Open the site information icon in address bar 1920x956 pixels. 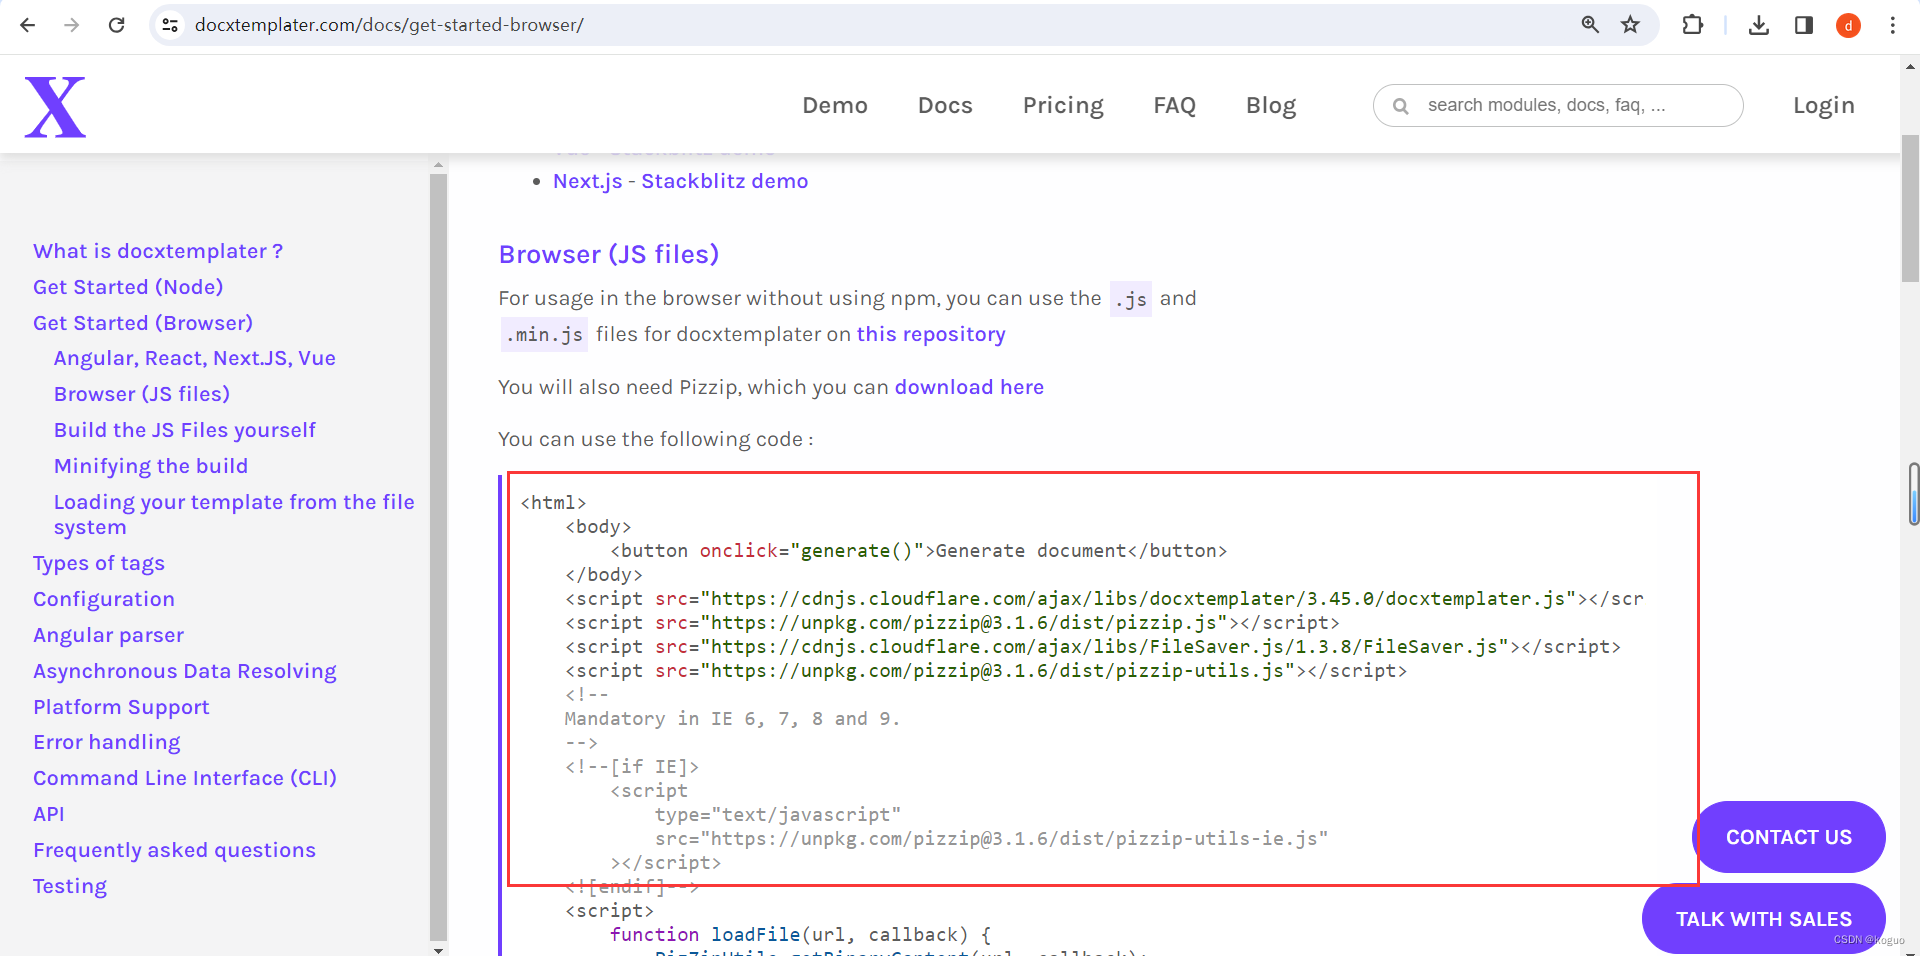[170, 25]
